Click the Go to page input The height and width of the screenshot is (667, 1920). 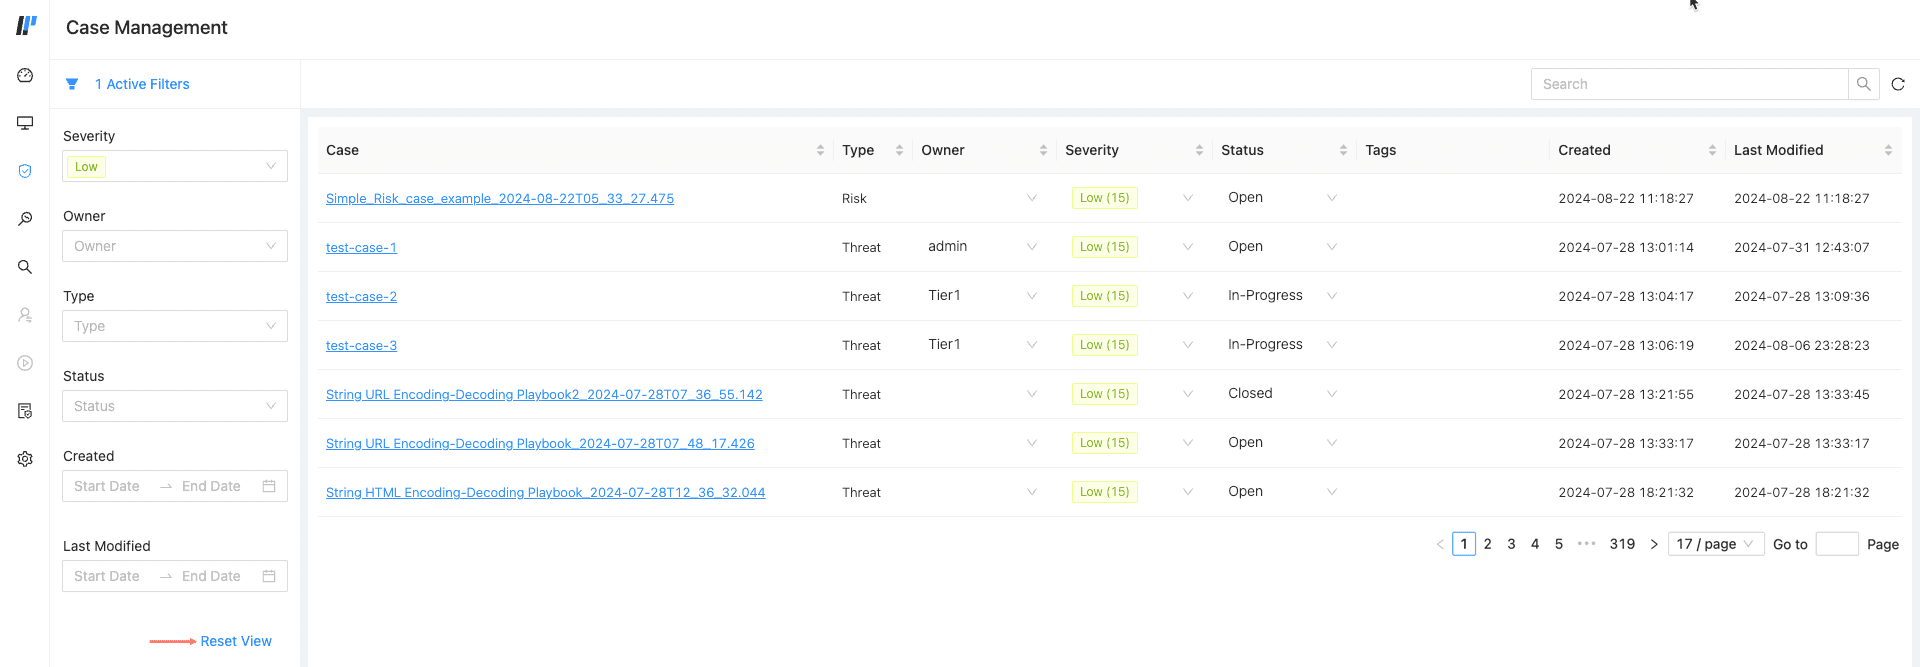[x=1837, y=544]
